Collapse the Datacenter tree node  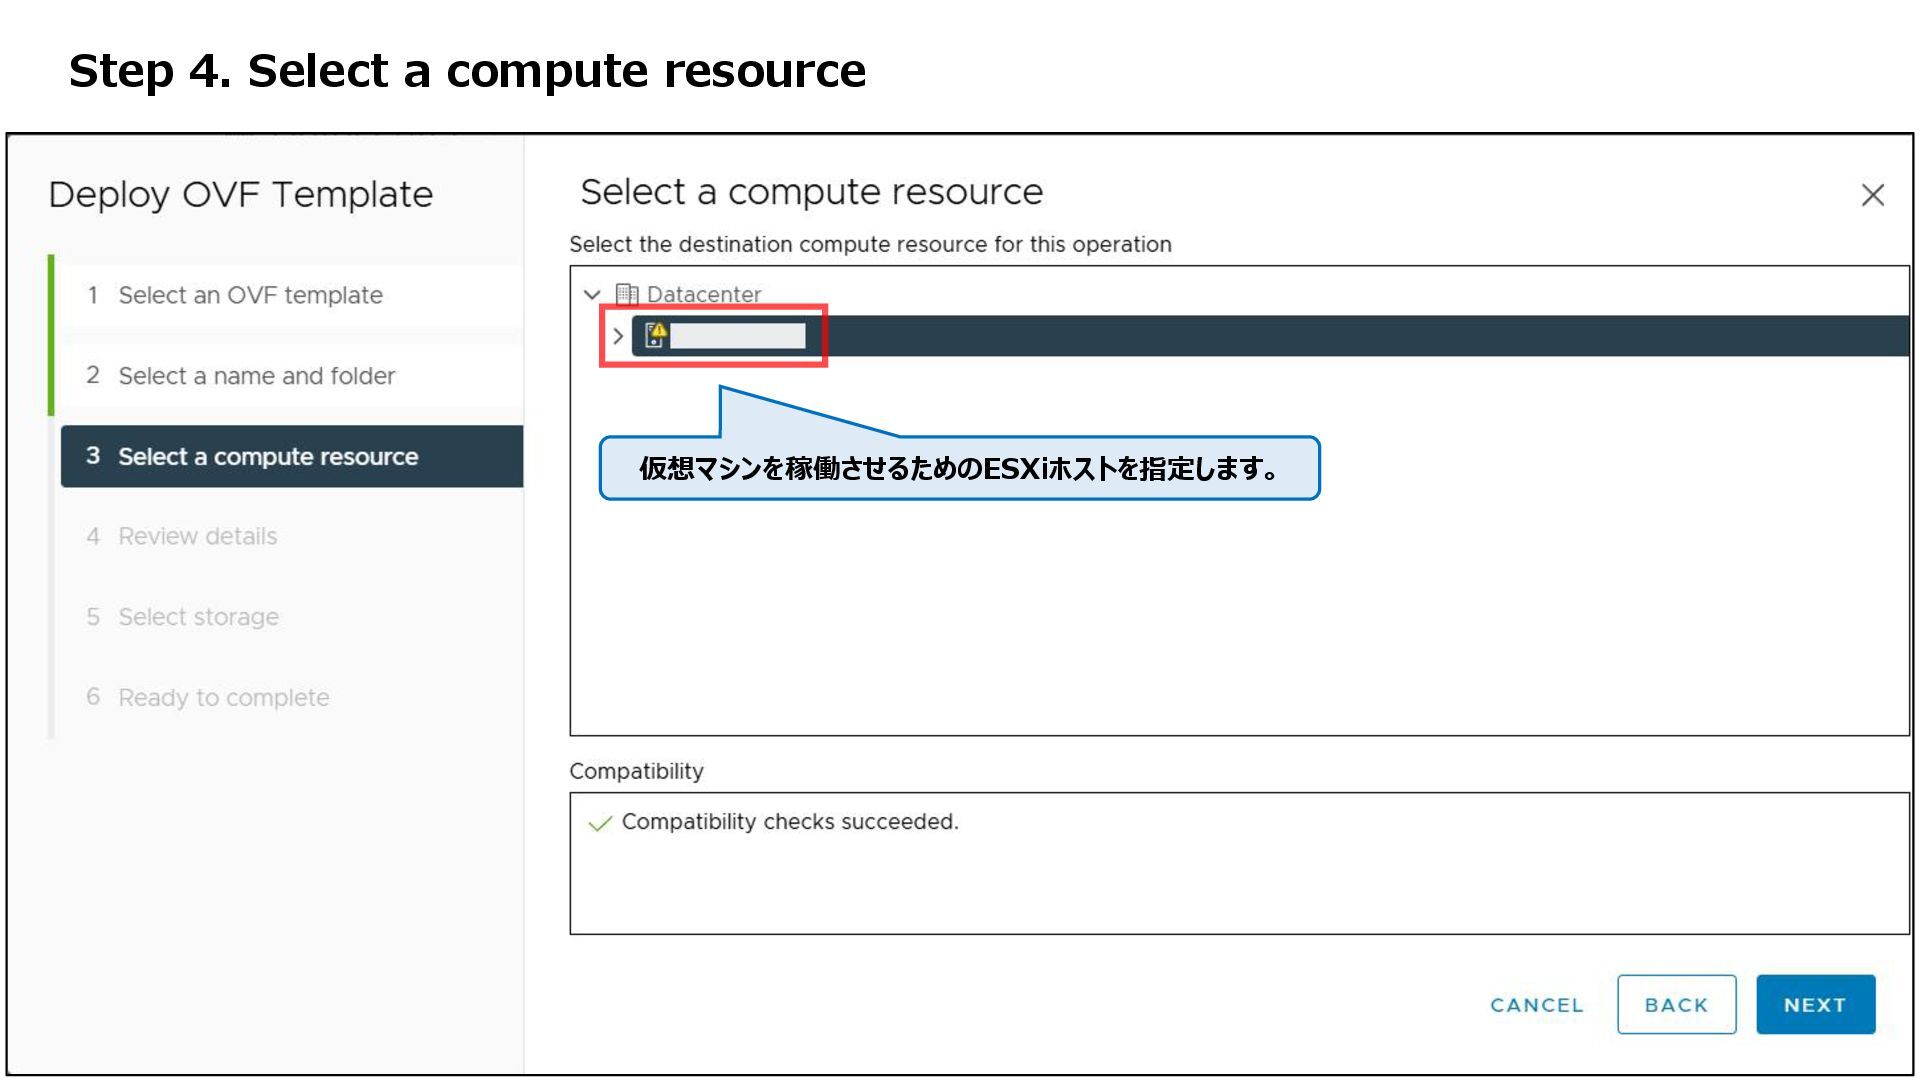pyautogui.click(x=592, y=294)
